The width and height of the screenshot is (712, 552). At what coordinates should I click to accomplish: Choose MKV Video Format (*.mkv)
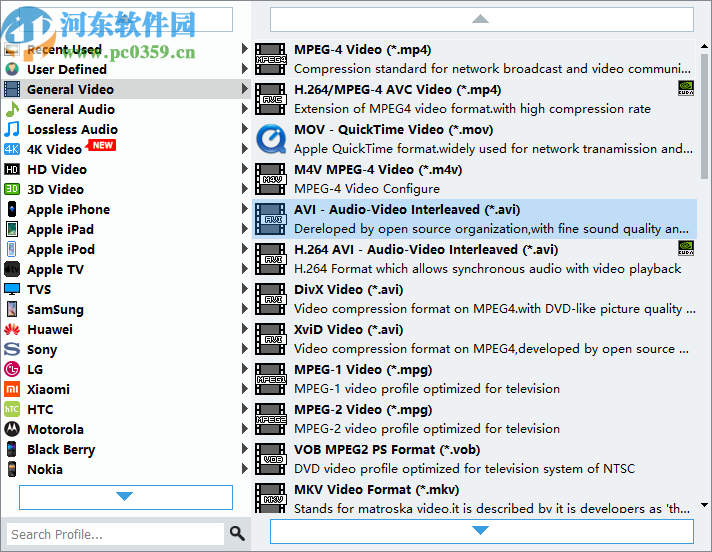pos(475,498)
